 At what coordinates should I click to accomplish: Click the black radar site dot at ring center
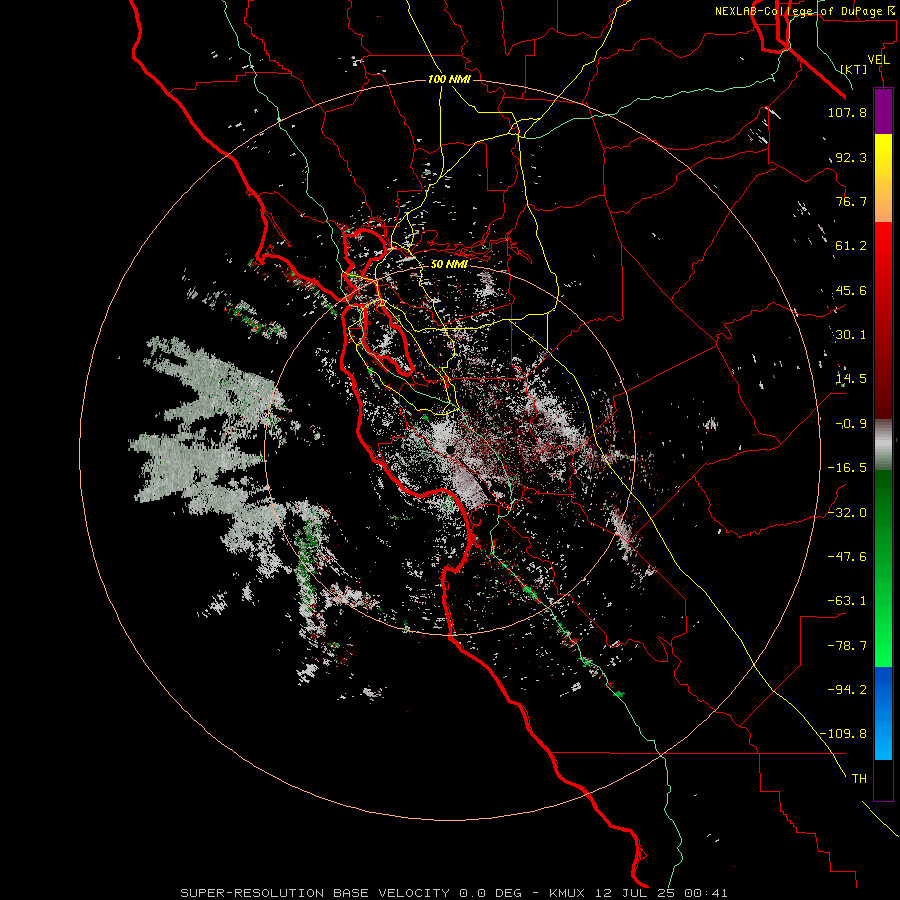[x=450, y=449]
